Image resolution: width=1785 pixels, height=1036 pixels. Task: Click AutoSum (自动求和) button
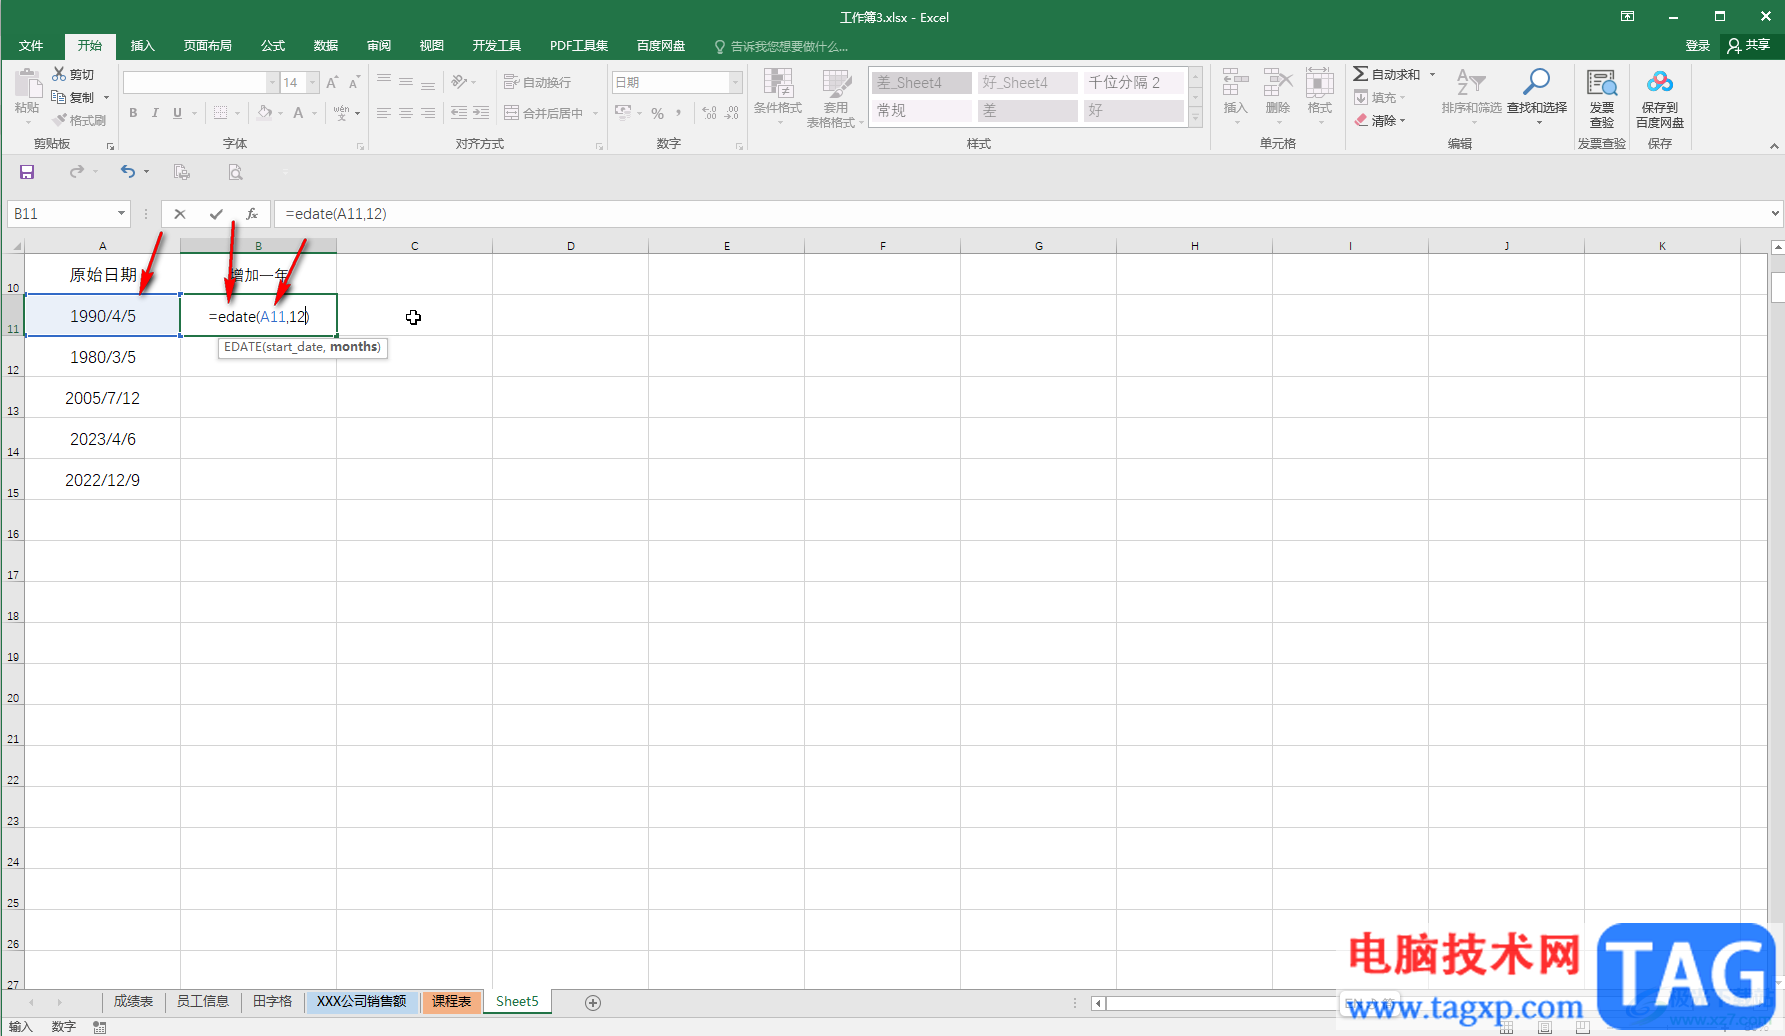click(x=1387, y=75)
